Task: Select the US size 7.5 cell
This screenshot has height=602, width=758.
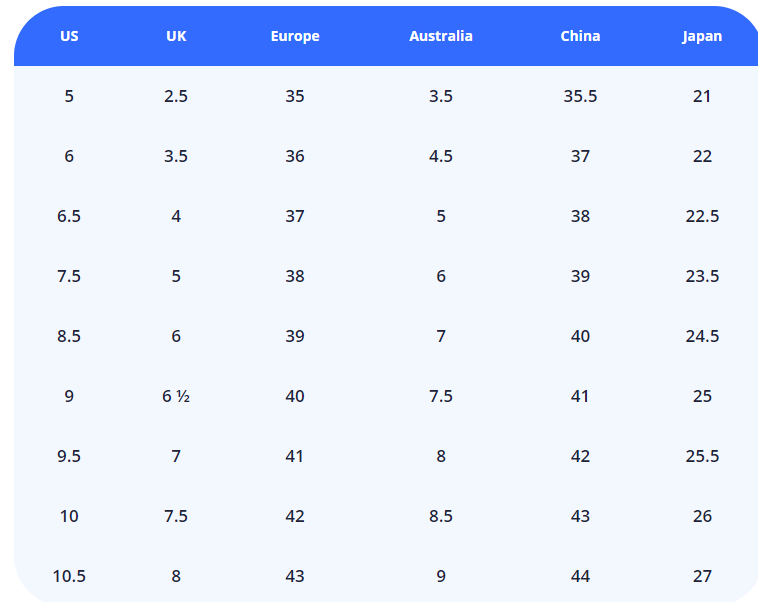Action: click(x=69, y=276)
